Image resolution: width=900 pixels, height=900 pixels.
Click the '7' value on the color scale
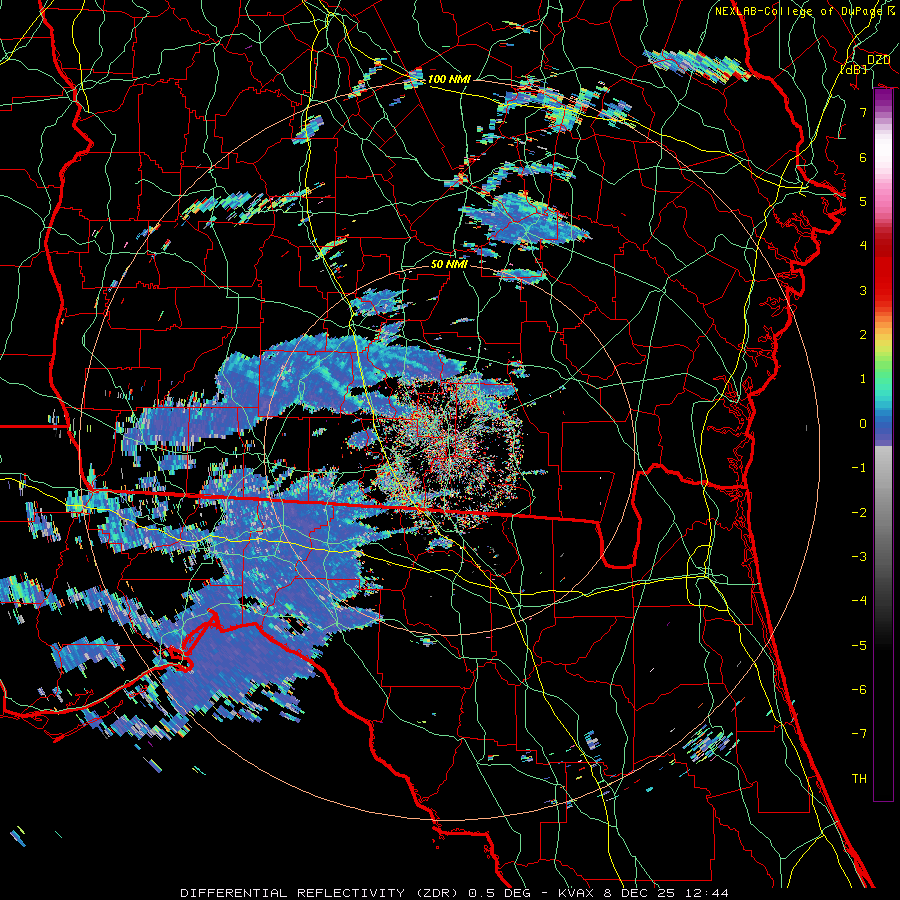[x=863, y=112]
